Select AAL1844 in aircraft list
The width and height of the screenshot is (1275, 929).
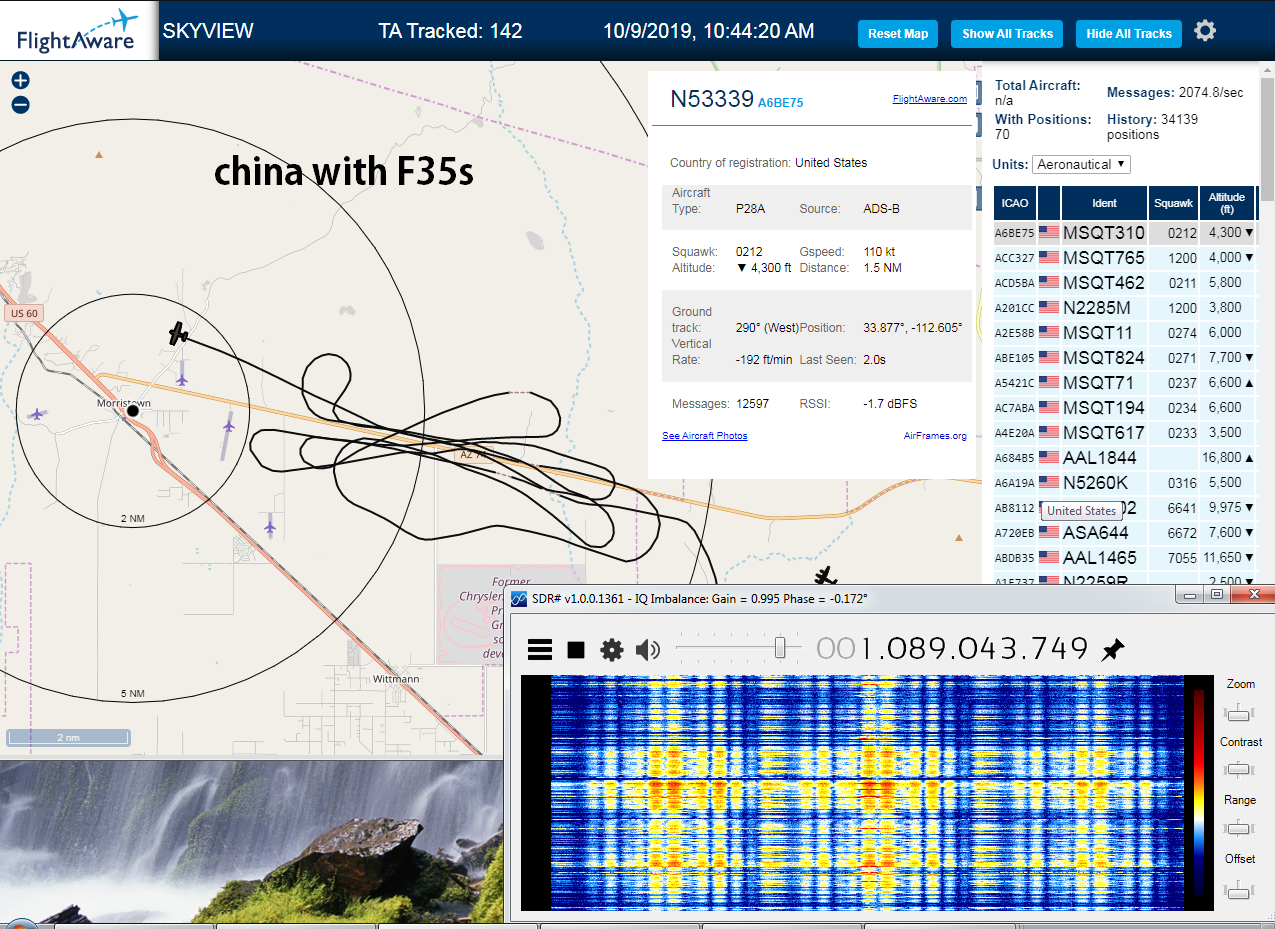[x=1101, y=458]
